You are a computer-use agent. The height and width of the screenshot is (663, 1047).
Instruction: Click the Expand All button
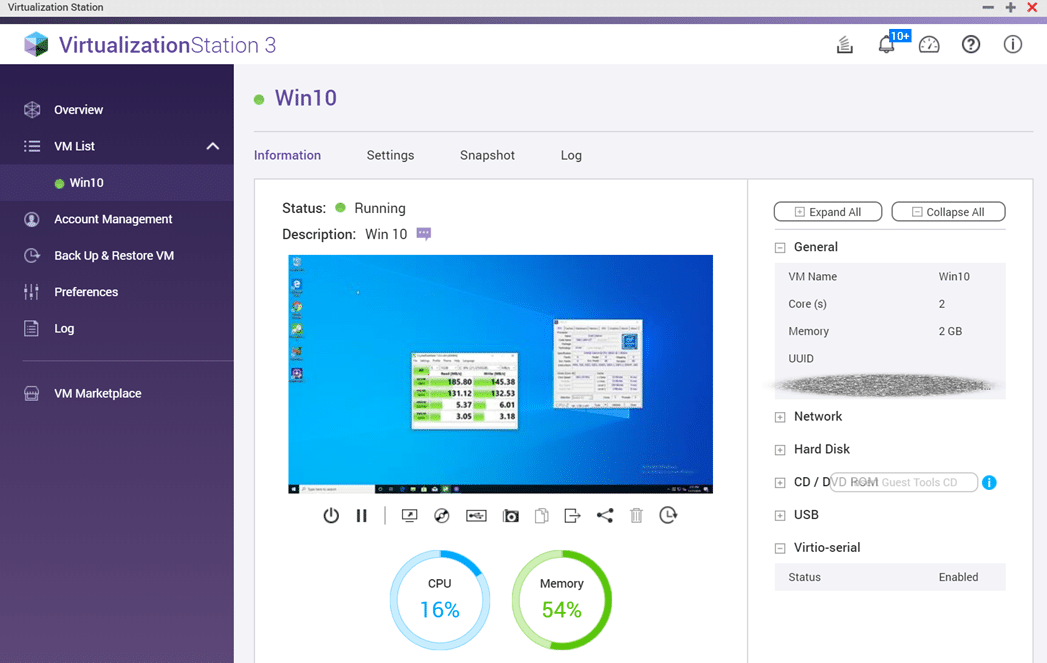[828, 212]
